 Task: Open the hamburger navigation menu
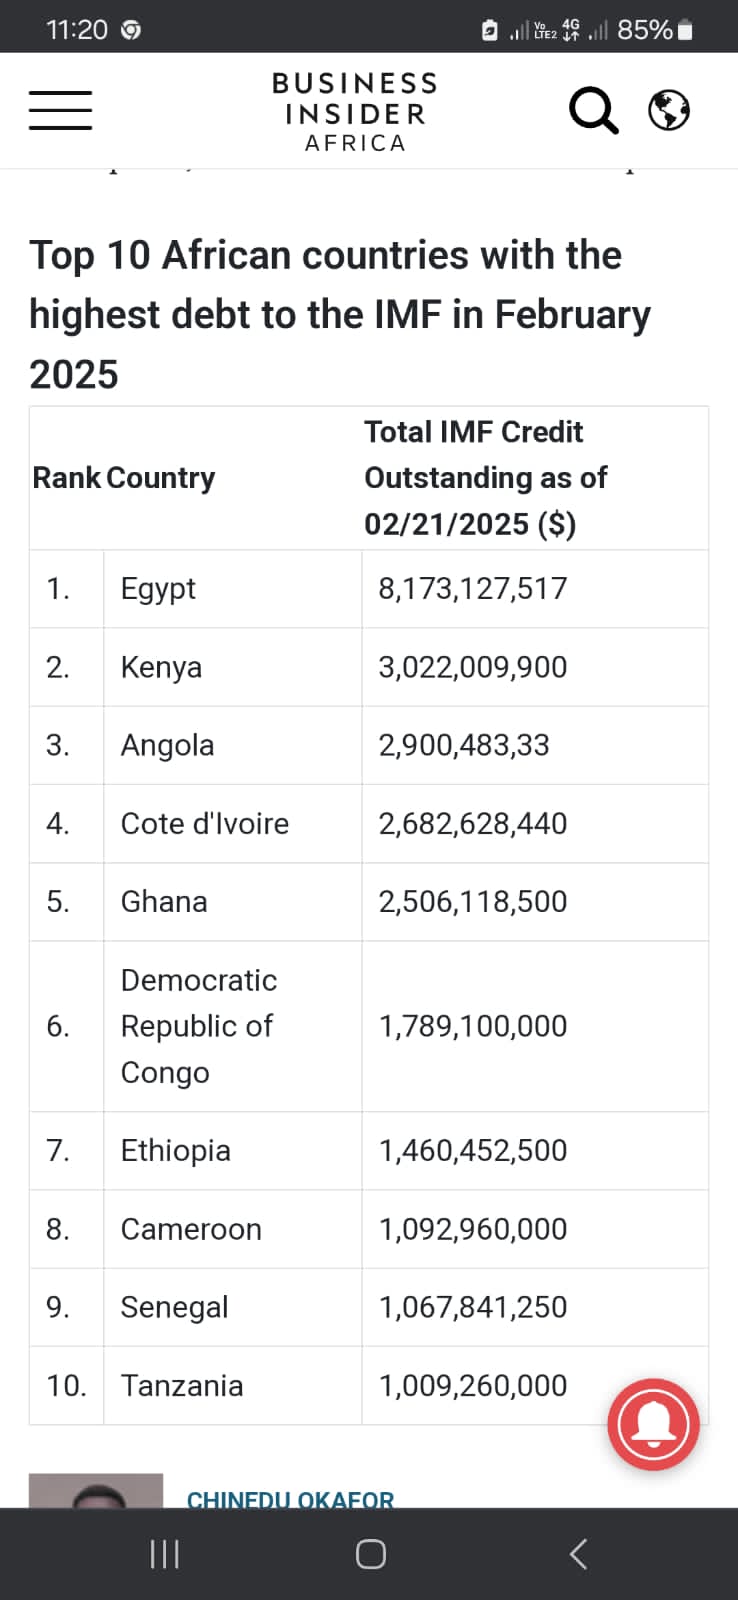click(60, 110)
